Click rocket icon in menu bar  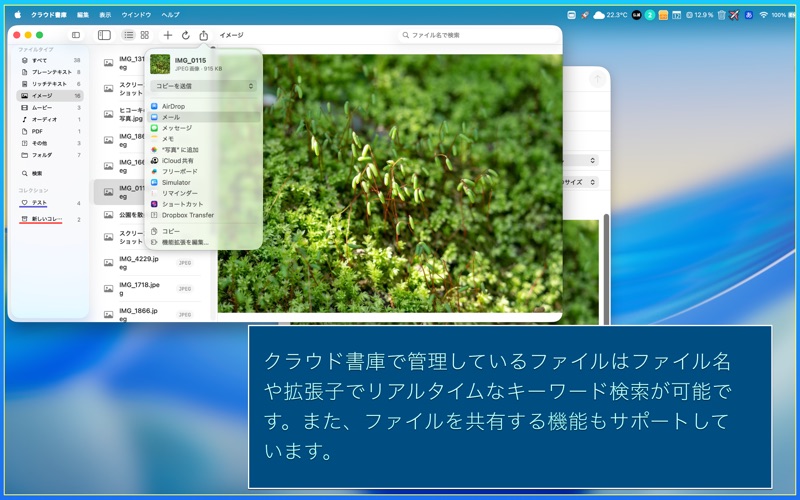click(x=585, y=15)
